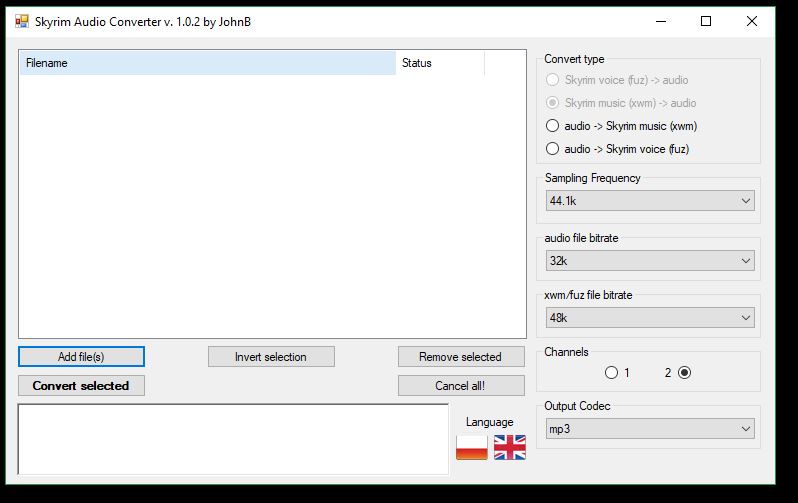Choose audio -> Skyrim voice (fuz) option
This screenshot has width=798, height=503.
click(x=553, y=149)
